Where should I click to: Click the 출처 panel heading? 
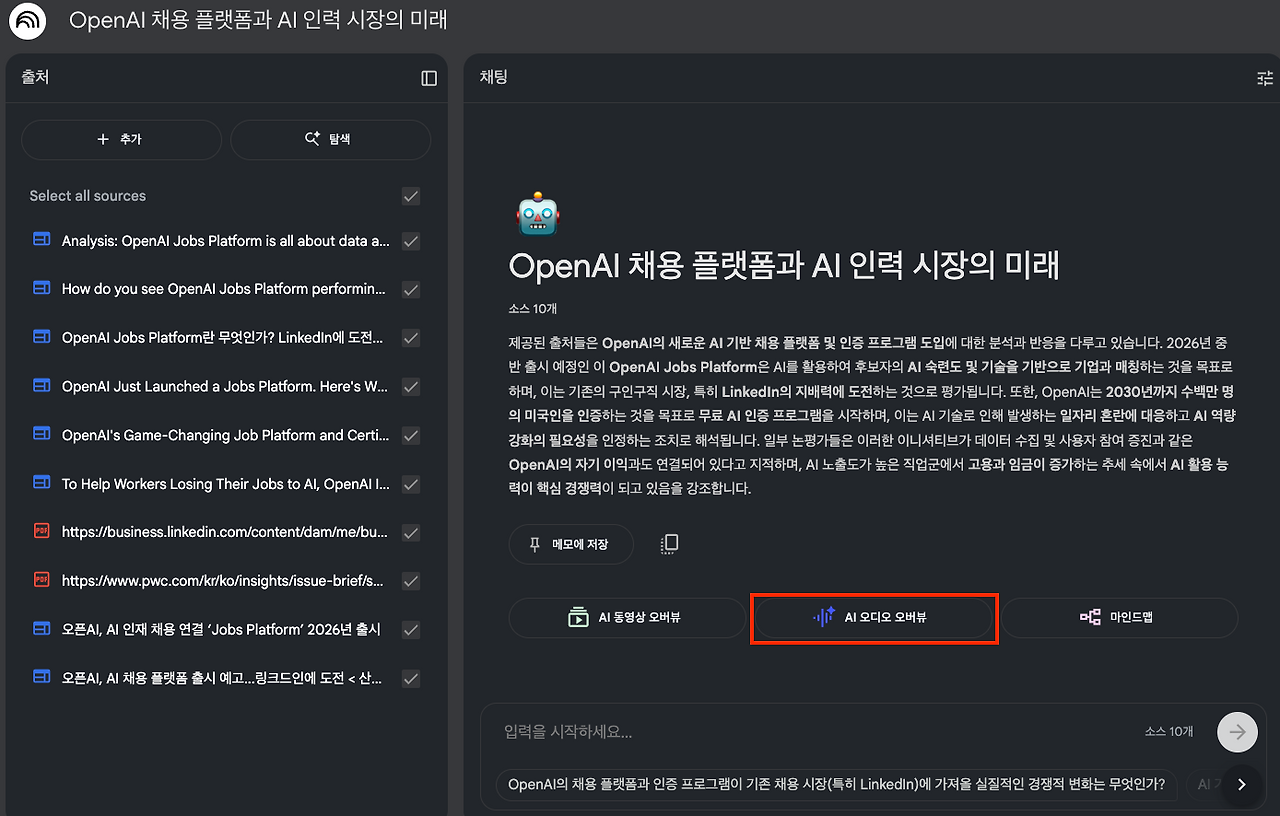(35, 77)
